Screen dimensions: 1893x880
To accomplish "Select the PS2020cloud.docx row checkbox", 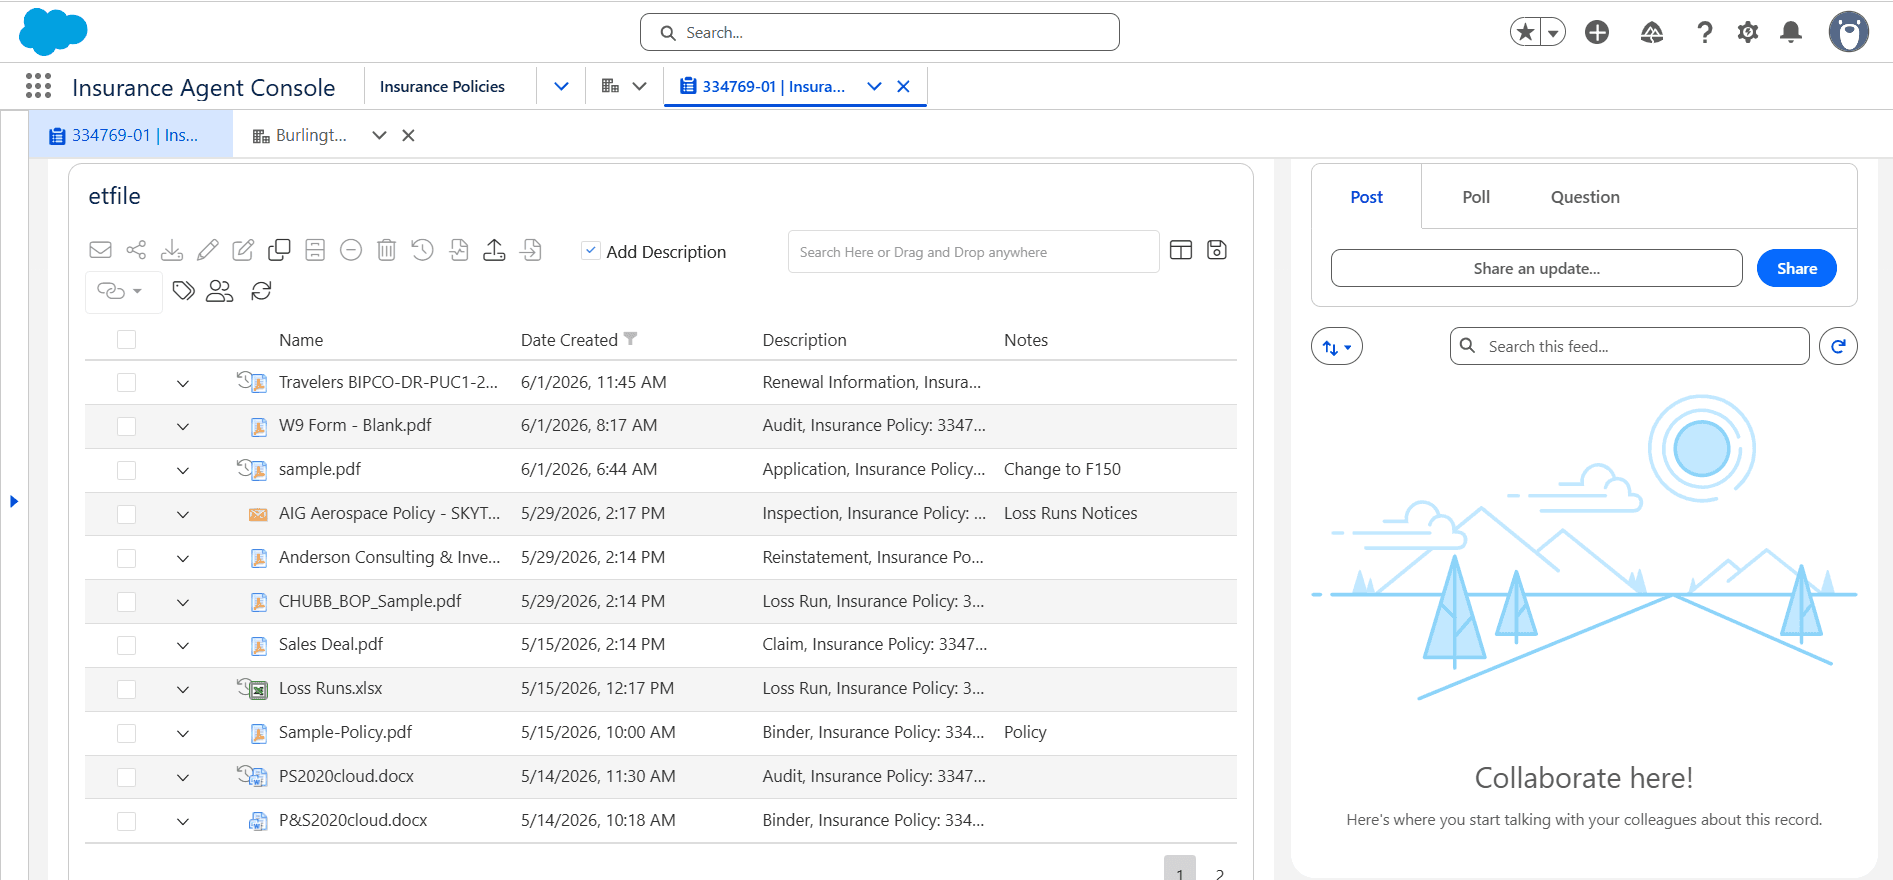I will click(126, 777).
